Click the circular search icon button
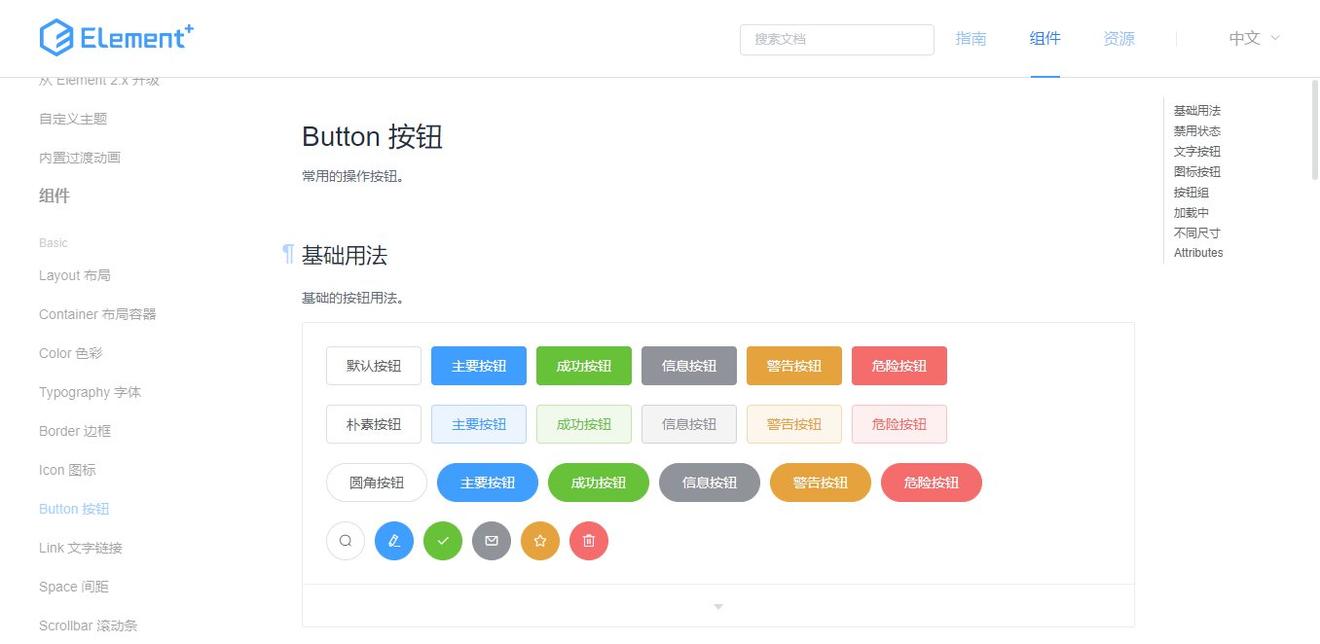Image resolution: width=1320 pixels, height=644 pixels. pyautogui.click(x=345, y=540)
